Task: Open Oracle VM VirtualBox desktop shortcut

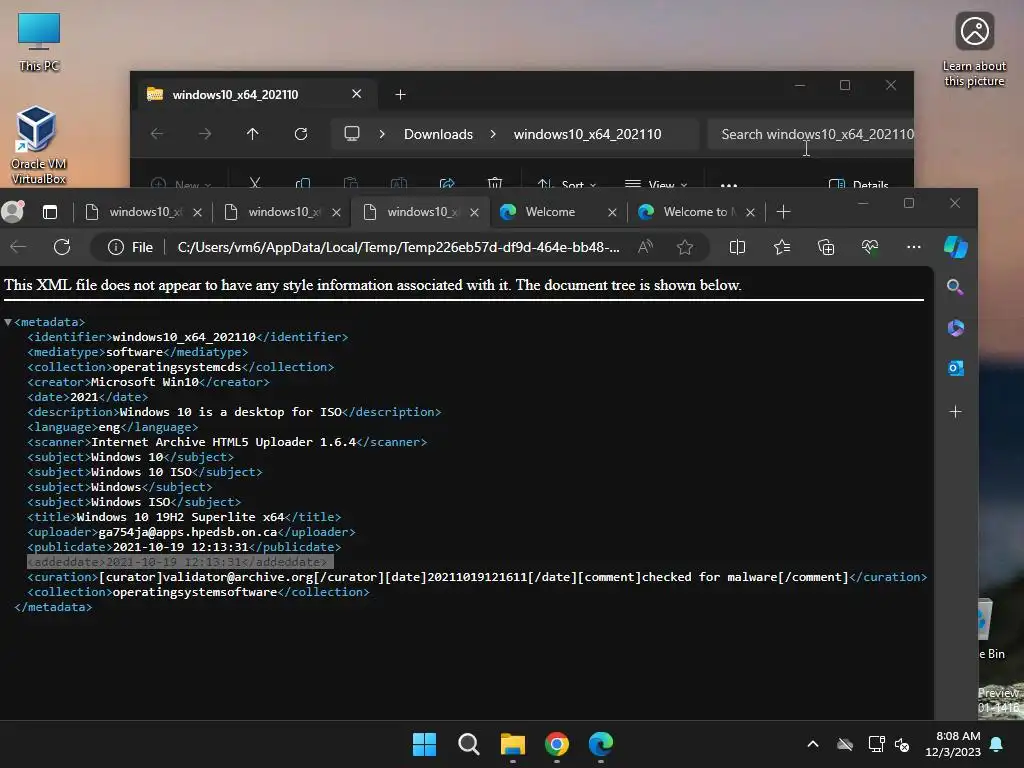Action: 38,145
